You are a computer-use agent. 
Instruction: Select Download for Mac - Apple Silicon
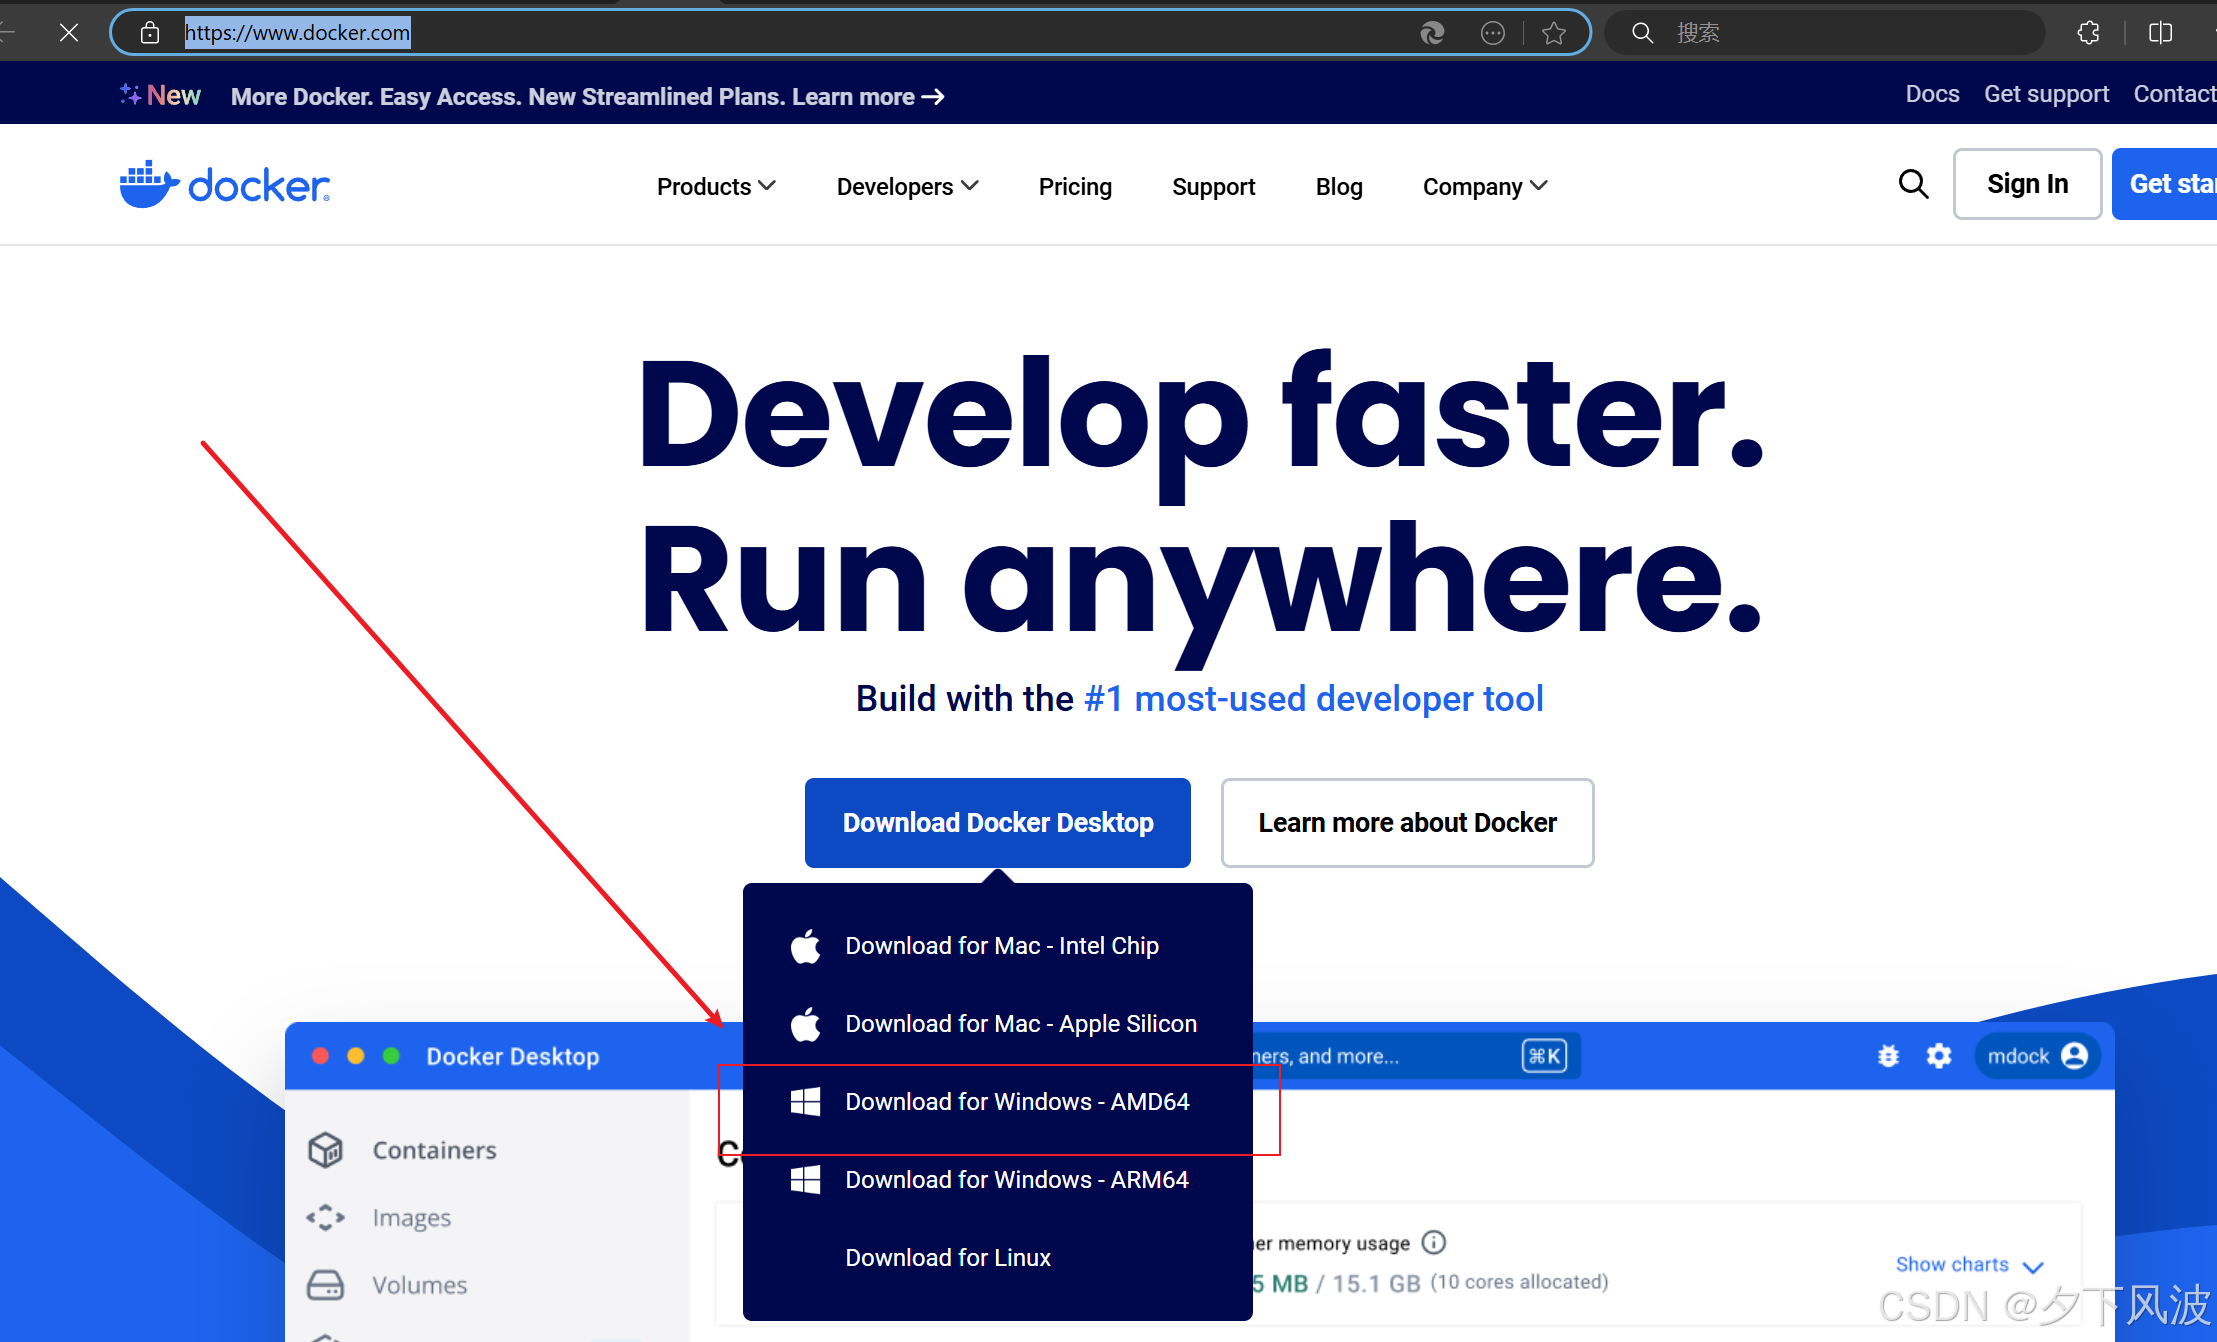click(x=1020, y=1023)
